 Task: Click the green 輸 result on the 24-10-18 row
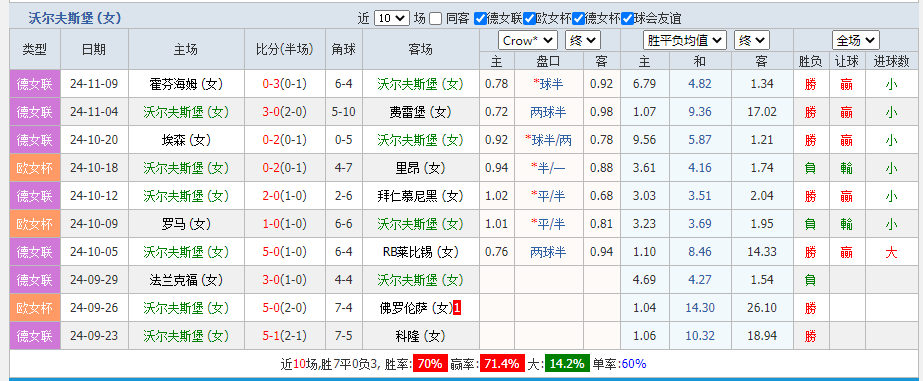[846, 168]
